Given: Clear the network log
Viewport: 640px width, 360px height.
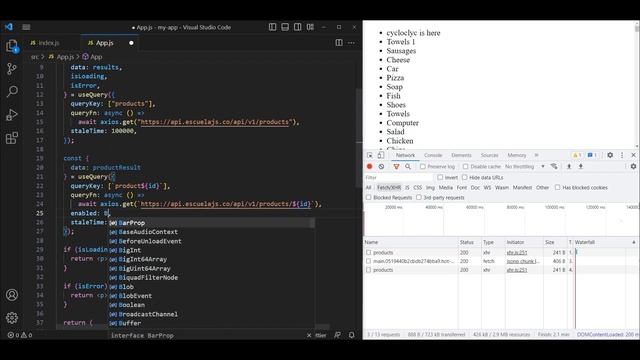Looking at the screenshot, I should [381, 167].
